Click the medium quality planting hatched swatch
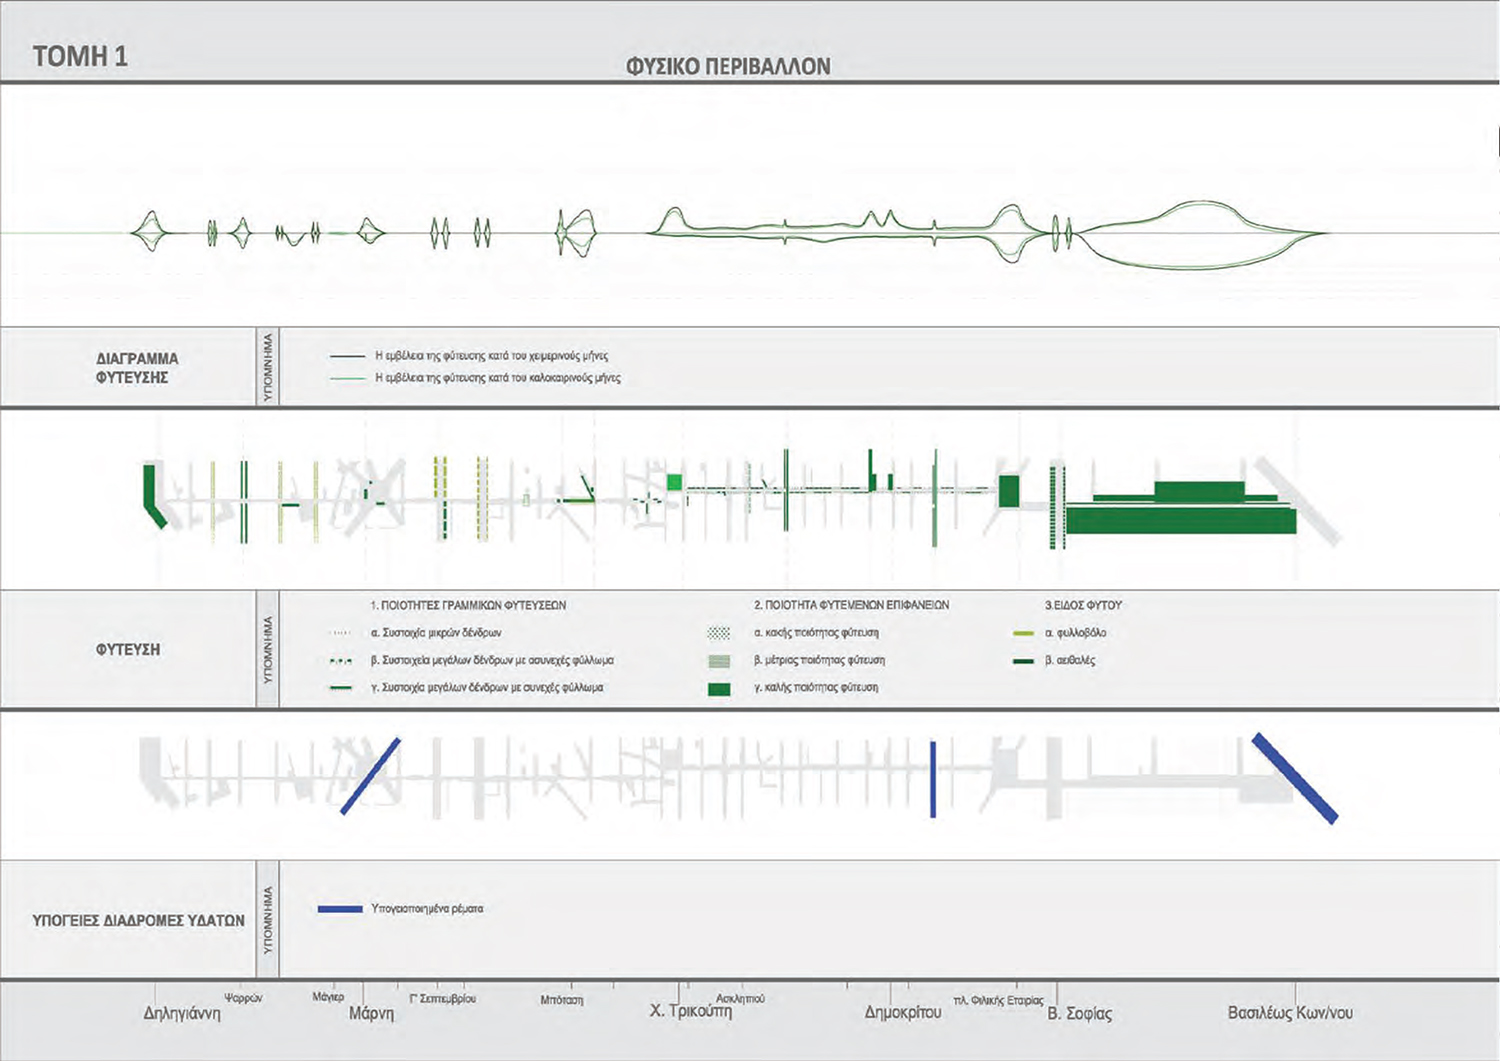Screen dimensions: 1500x1061 718,661
